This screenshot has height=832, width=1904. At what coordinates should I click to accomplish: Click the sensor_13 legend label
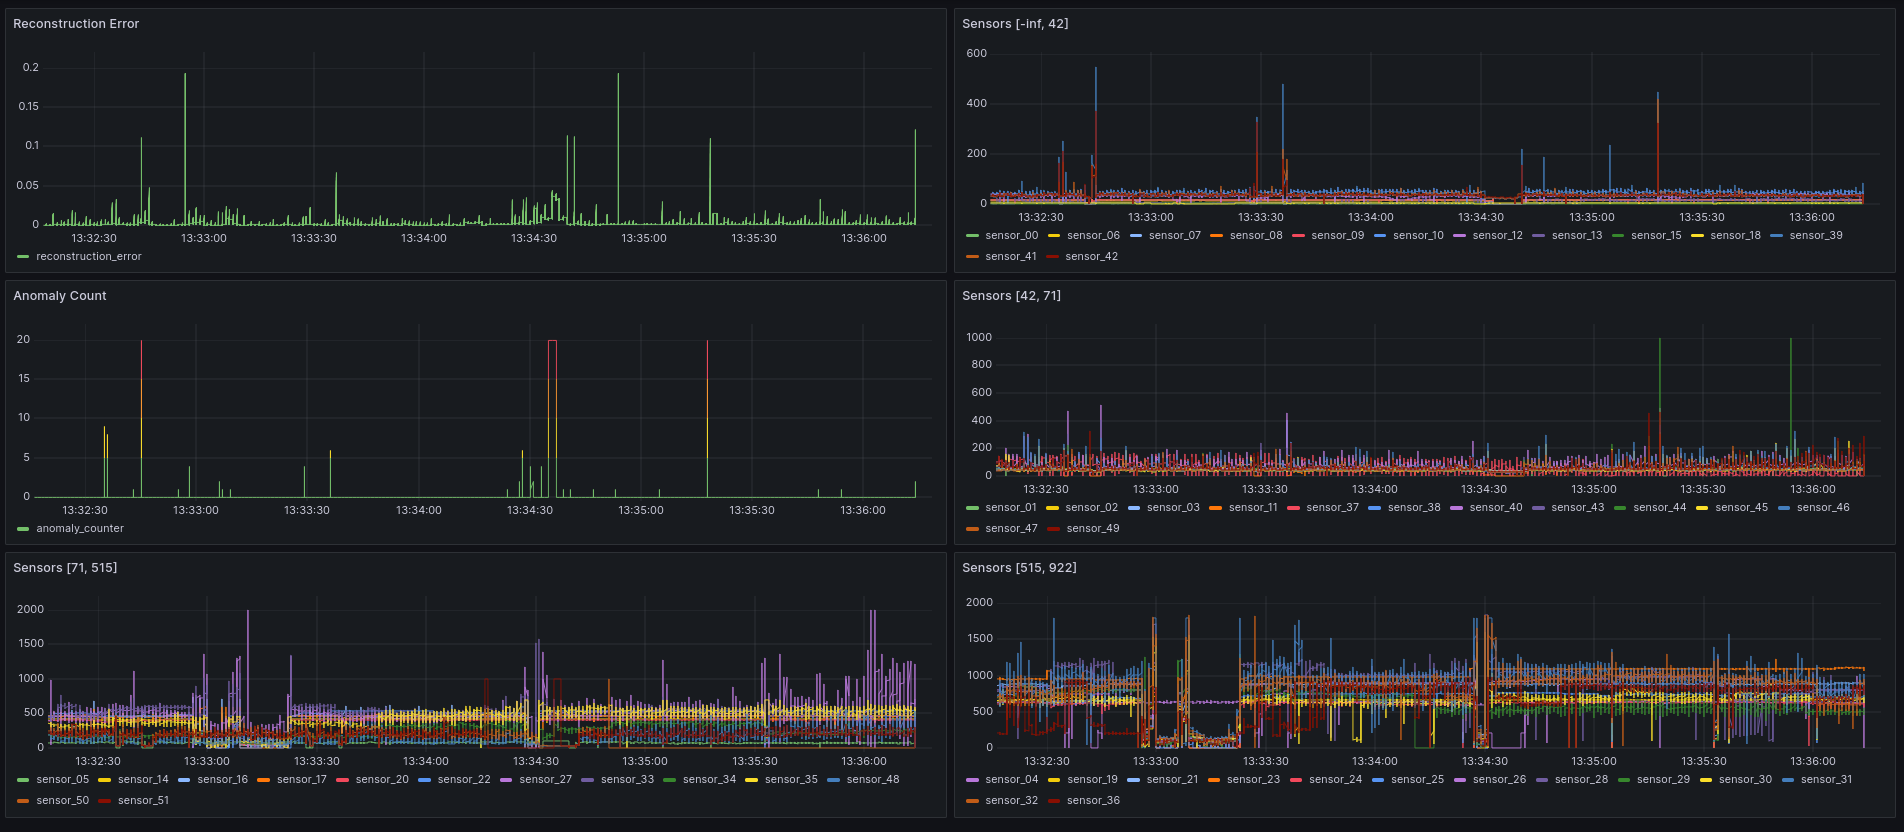[1577, 236]
